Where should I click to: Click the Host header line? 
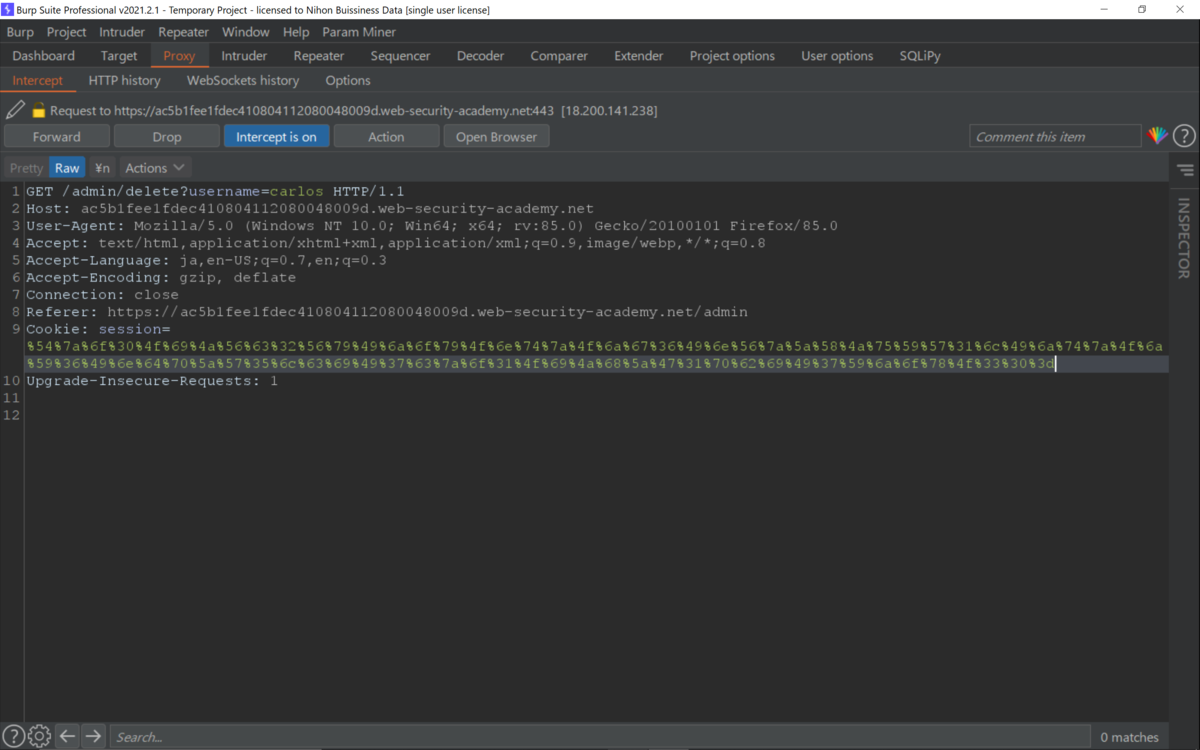pyautogui.click(x=310, y=208)
